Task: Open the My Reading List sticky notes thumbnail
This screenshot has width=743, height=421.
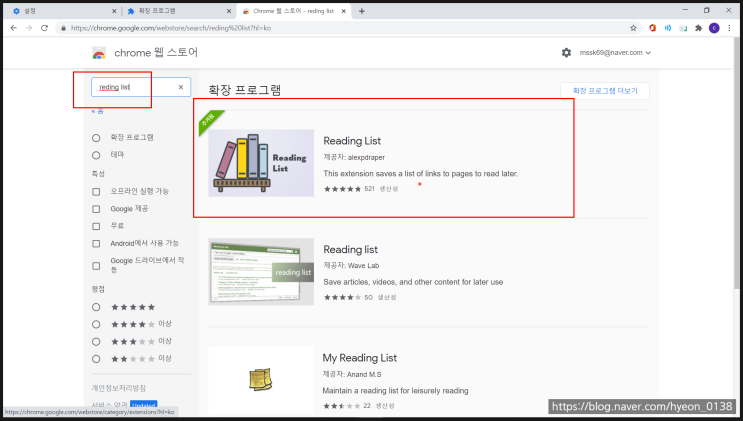Action: [x=261, y=380]
